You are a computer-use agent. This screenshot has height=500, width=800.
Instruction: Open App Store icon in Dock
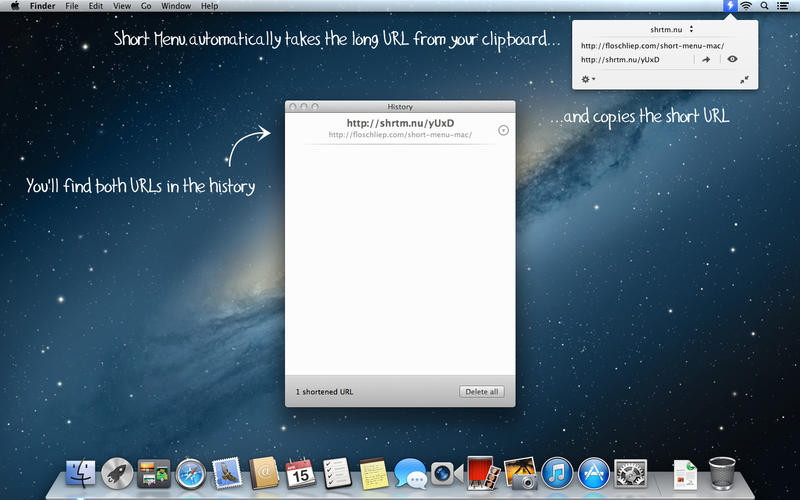(594, 473)
